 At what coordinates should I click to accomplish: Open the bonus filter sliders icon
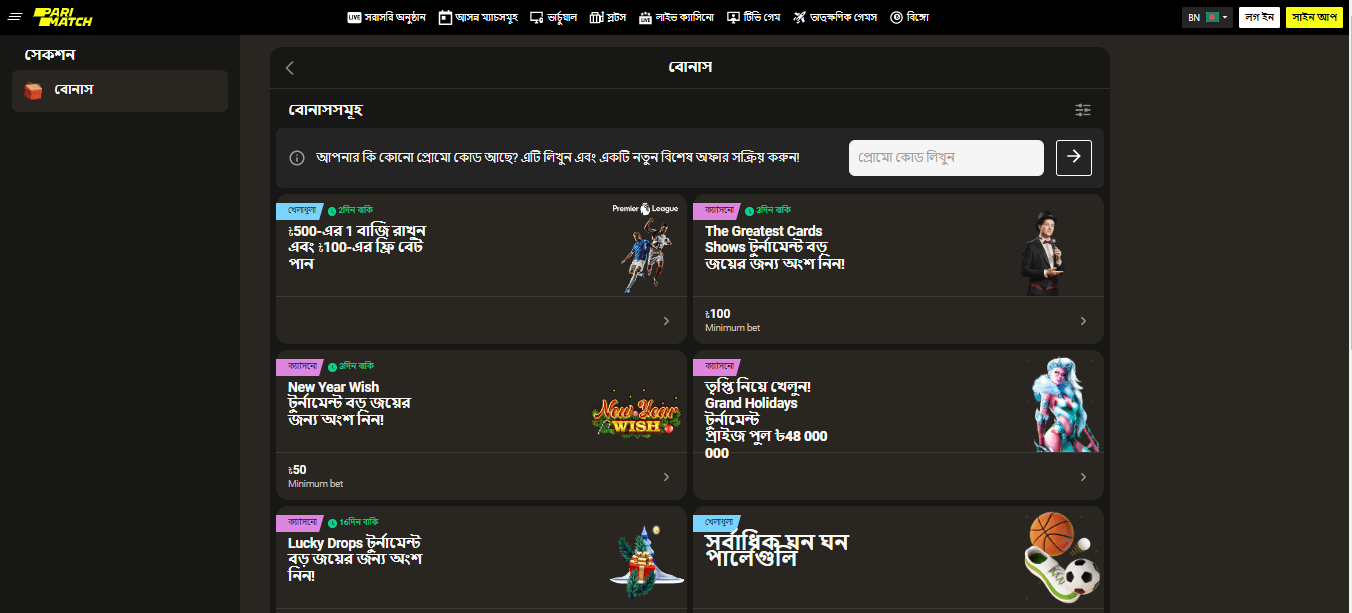(1083, 110)
